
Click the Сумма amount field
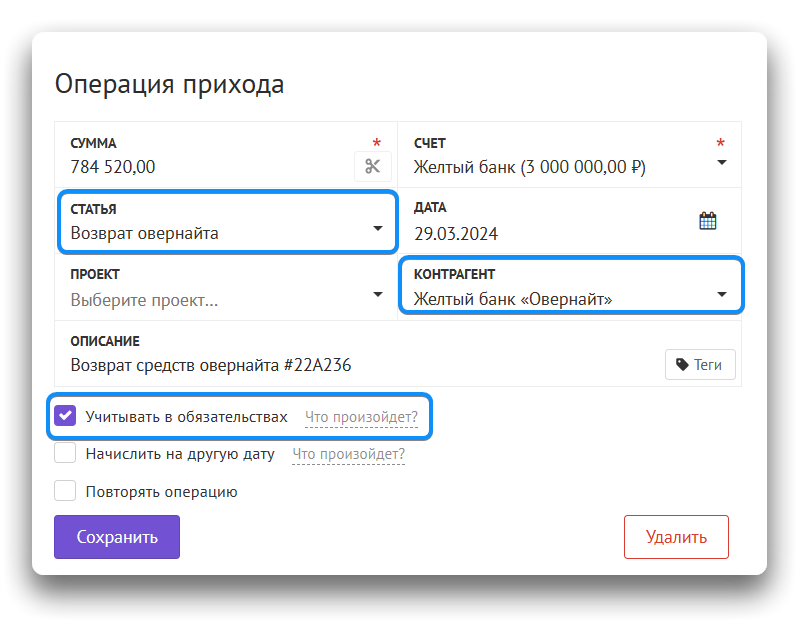click(x=200, y=167)
